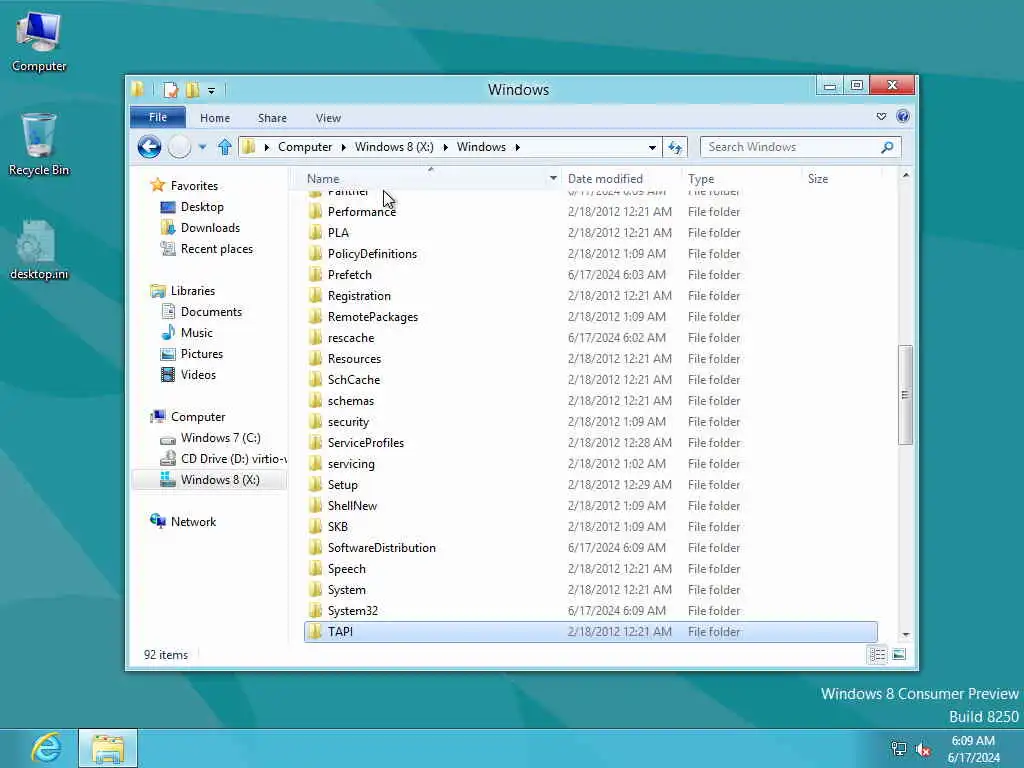Image resolution: width=1024 pixels, height=768 pixels.
Task: Open CD Drive (D:) virtio
Action: click(x=233, y=458)
